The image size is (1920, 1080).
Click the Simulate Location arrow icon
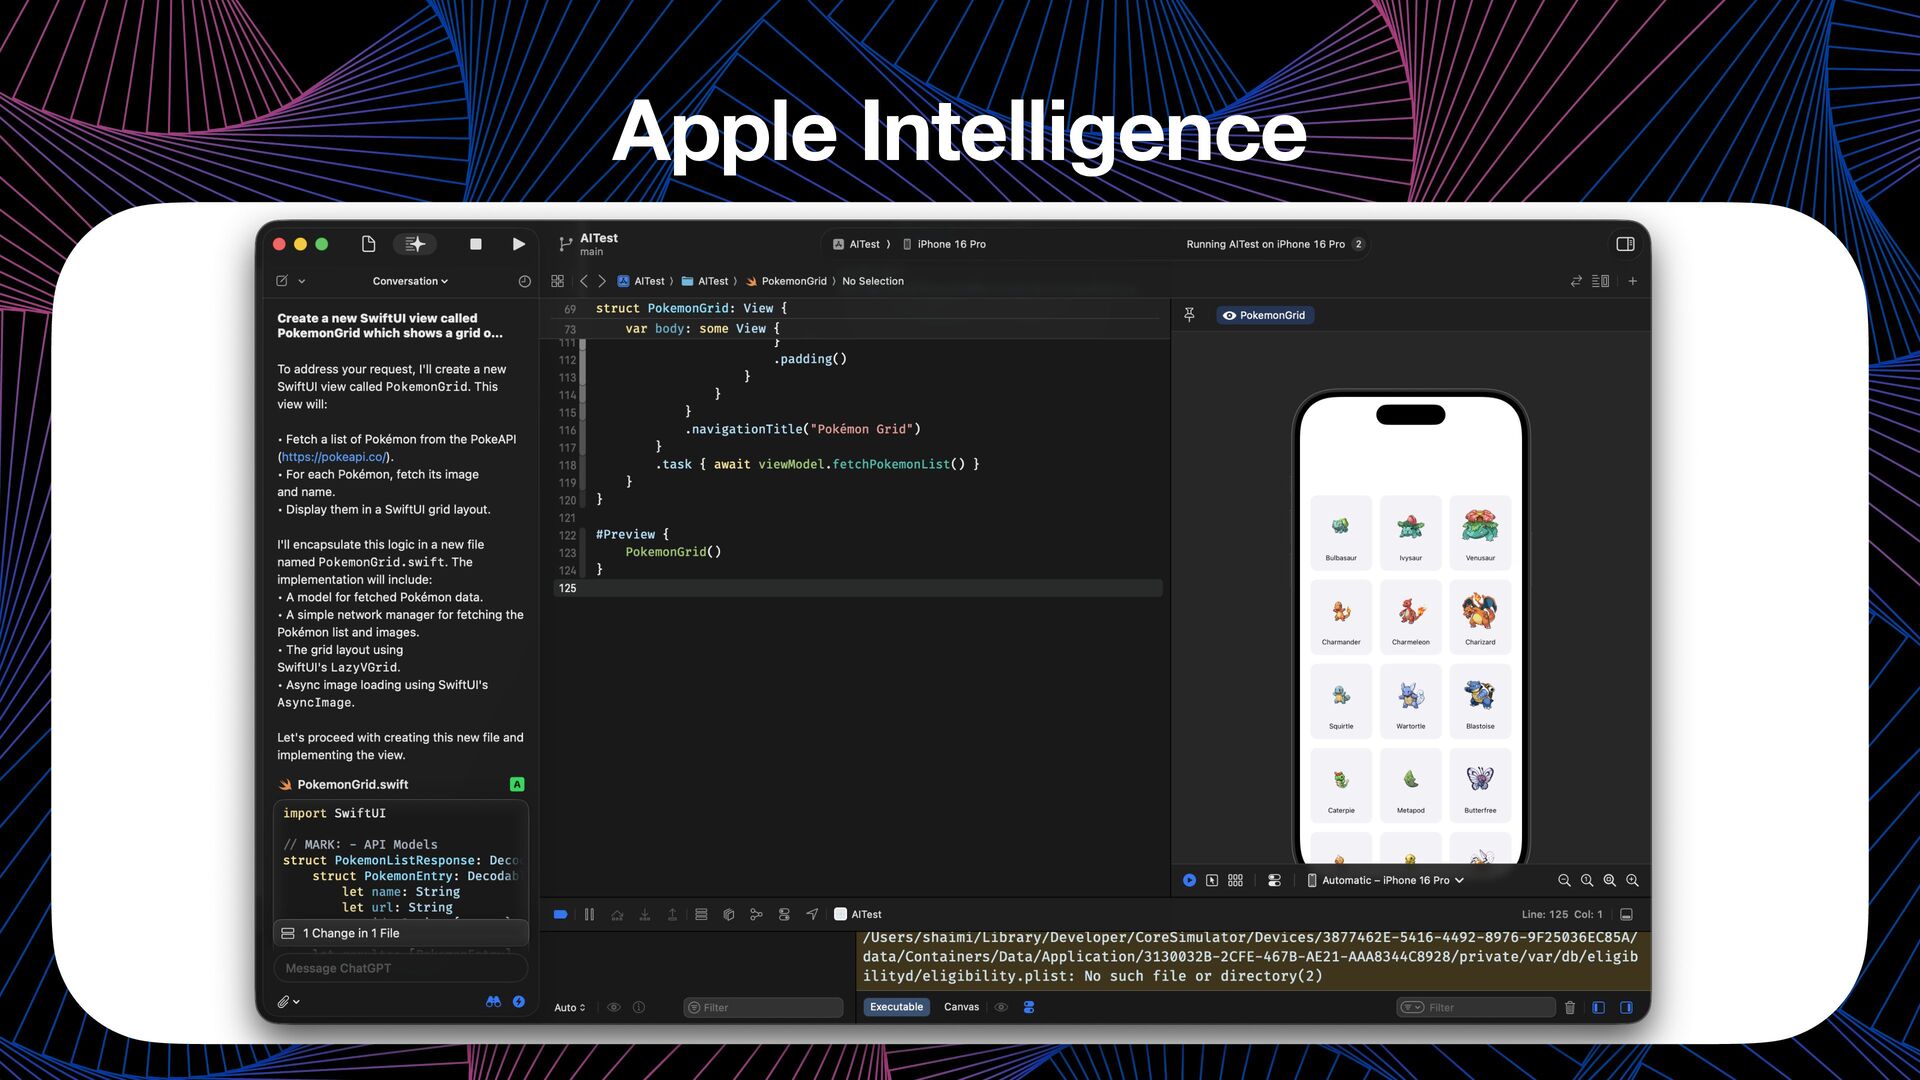click(812, 914)
